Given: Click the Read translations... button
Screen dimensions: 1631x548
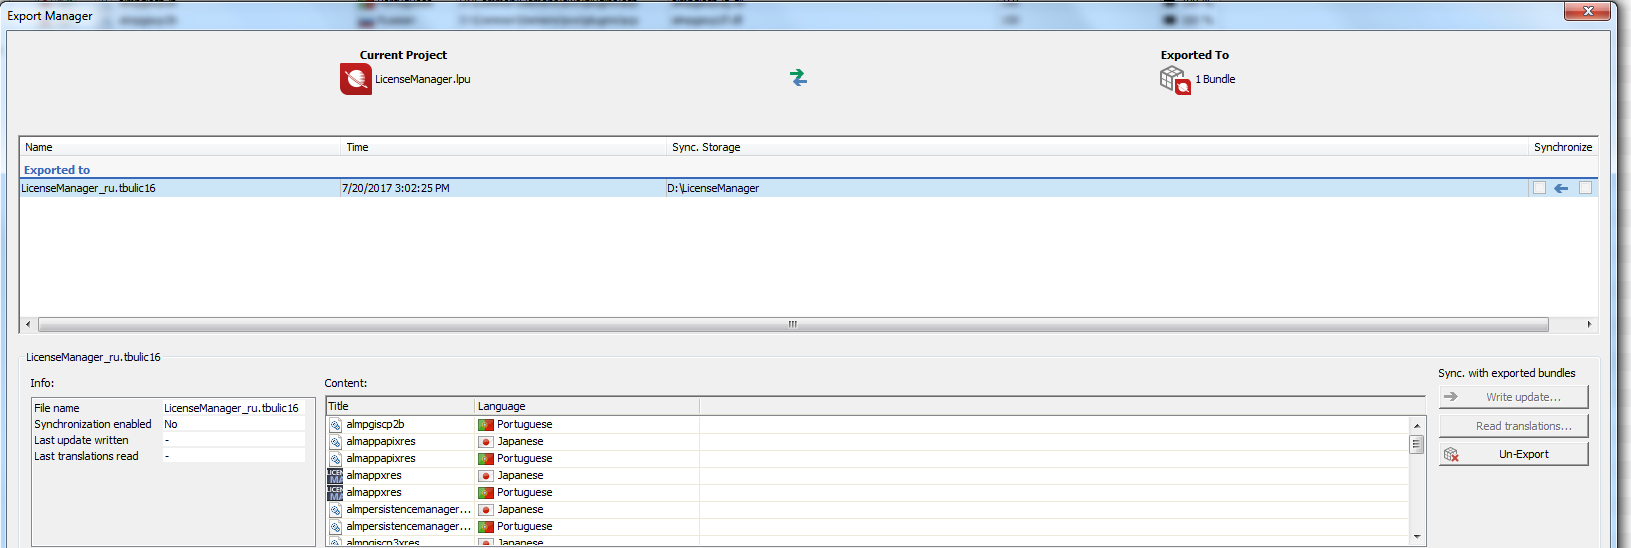Looking at the screenshot, I should point(1513,426).
